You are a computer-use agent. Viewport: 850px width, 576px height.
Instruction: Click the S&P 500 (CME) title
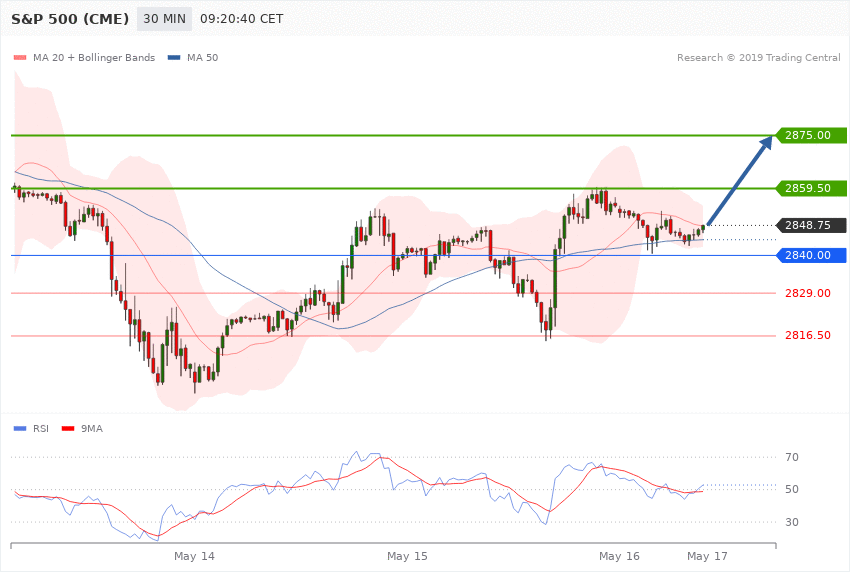click(x=70, y=19)
